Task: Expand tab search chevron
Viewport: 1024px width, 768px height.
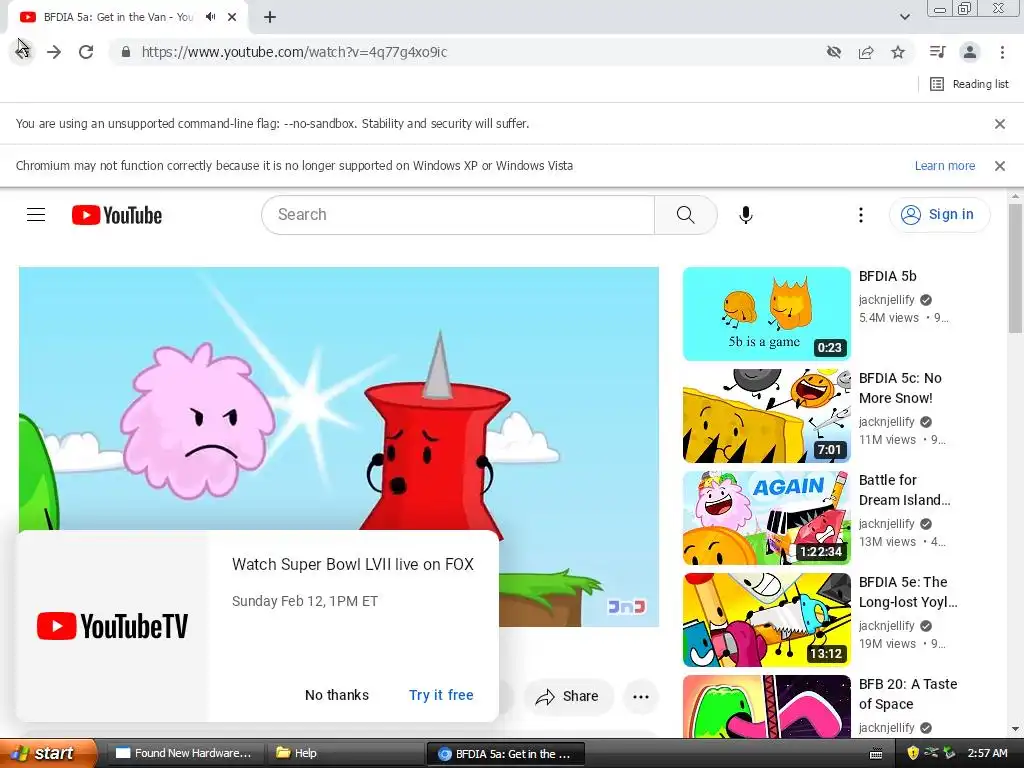Action: [904, 17]
